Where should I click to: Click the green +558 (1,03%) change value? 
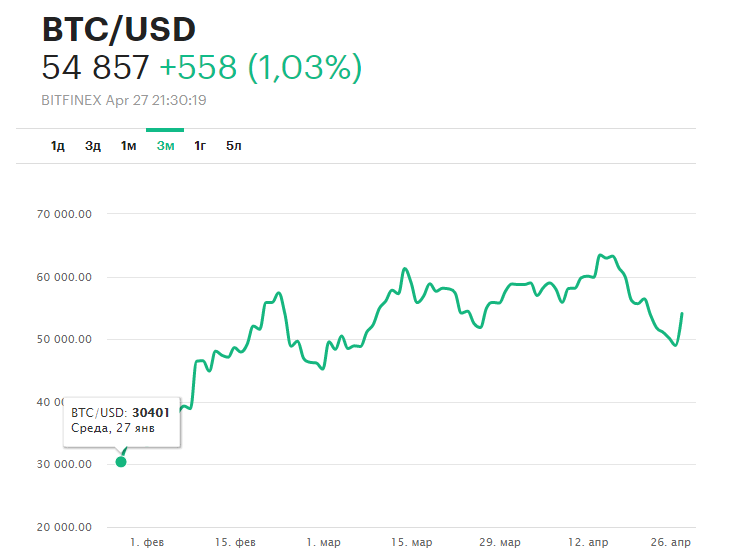click(260, 68)
